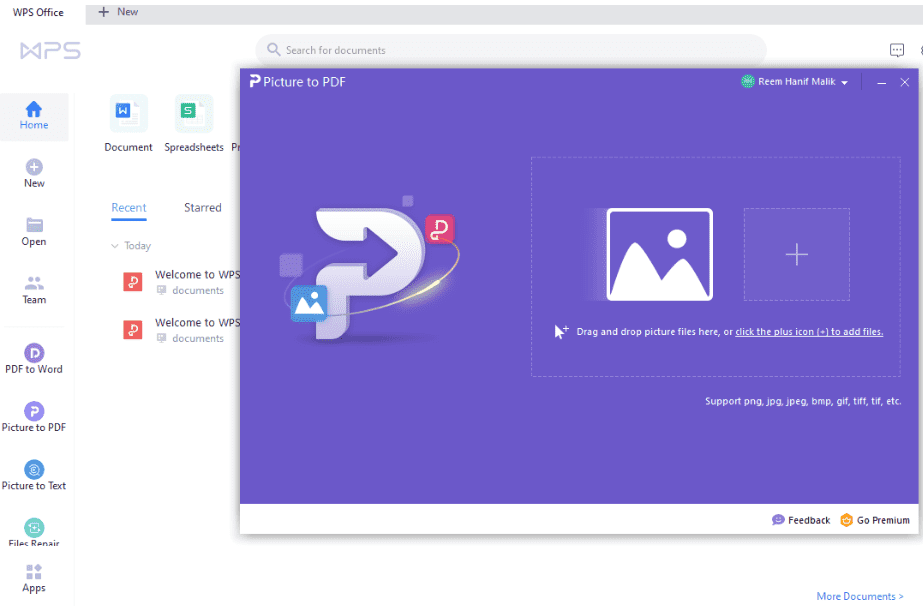Open the Apps grid icon
The width and height of the screenshot is (923, 607).
point(34,573)
